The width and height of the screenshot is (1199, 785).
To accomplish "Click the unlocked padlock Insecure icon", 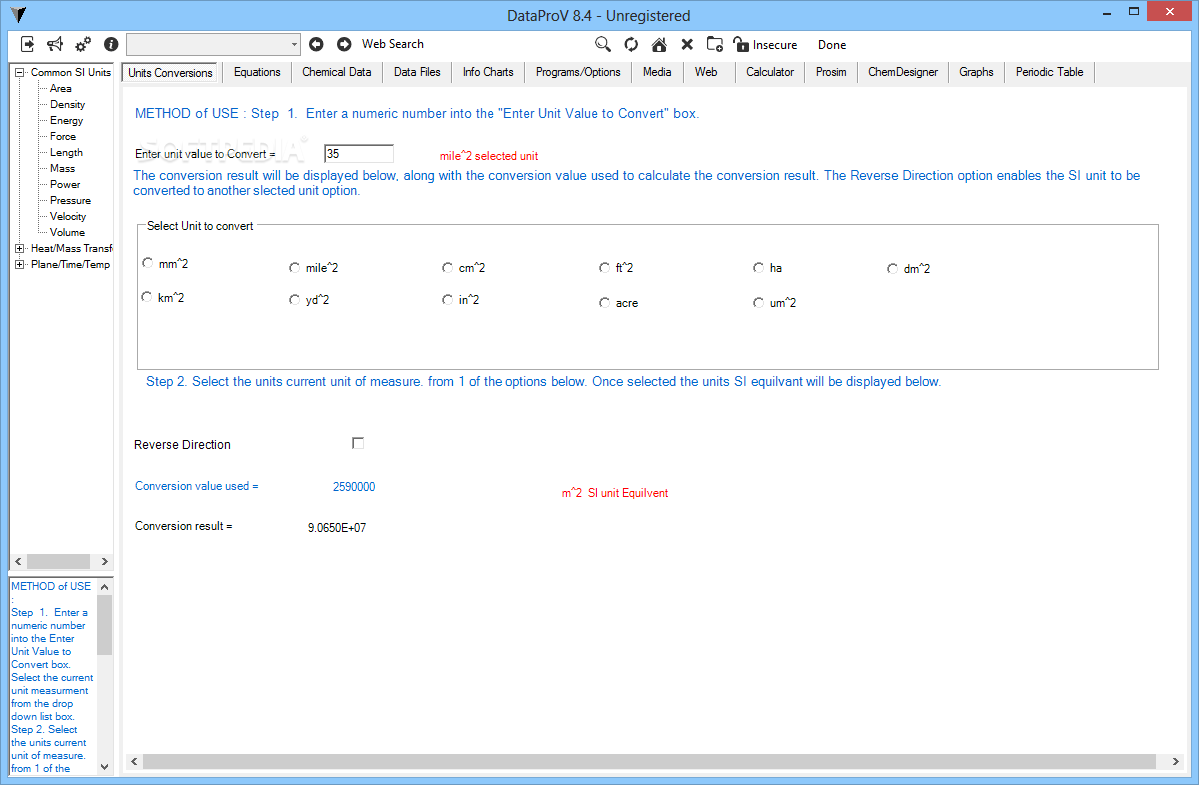I will pyautogui.click(x=741, y=44).
